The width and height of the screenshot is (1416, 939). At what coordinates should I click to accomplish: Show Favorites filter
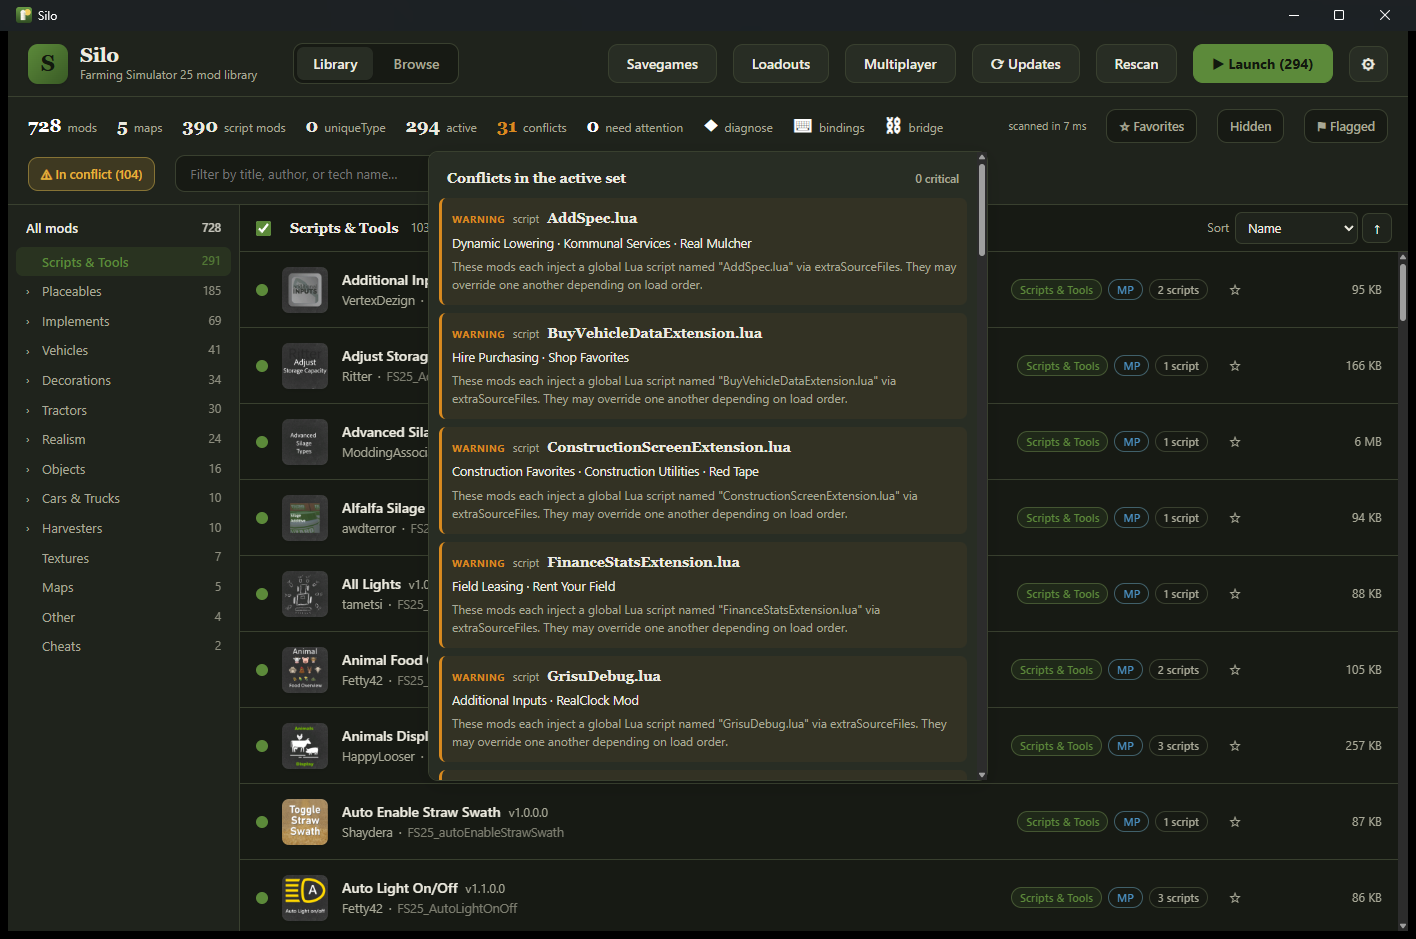(1151, 126)
